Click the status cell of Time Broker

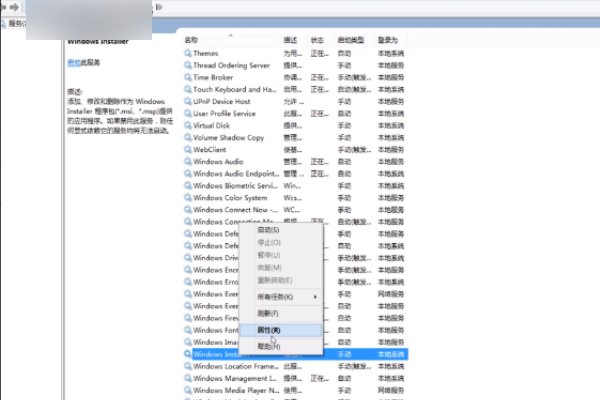[x=319, y=77]
